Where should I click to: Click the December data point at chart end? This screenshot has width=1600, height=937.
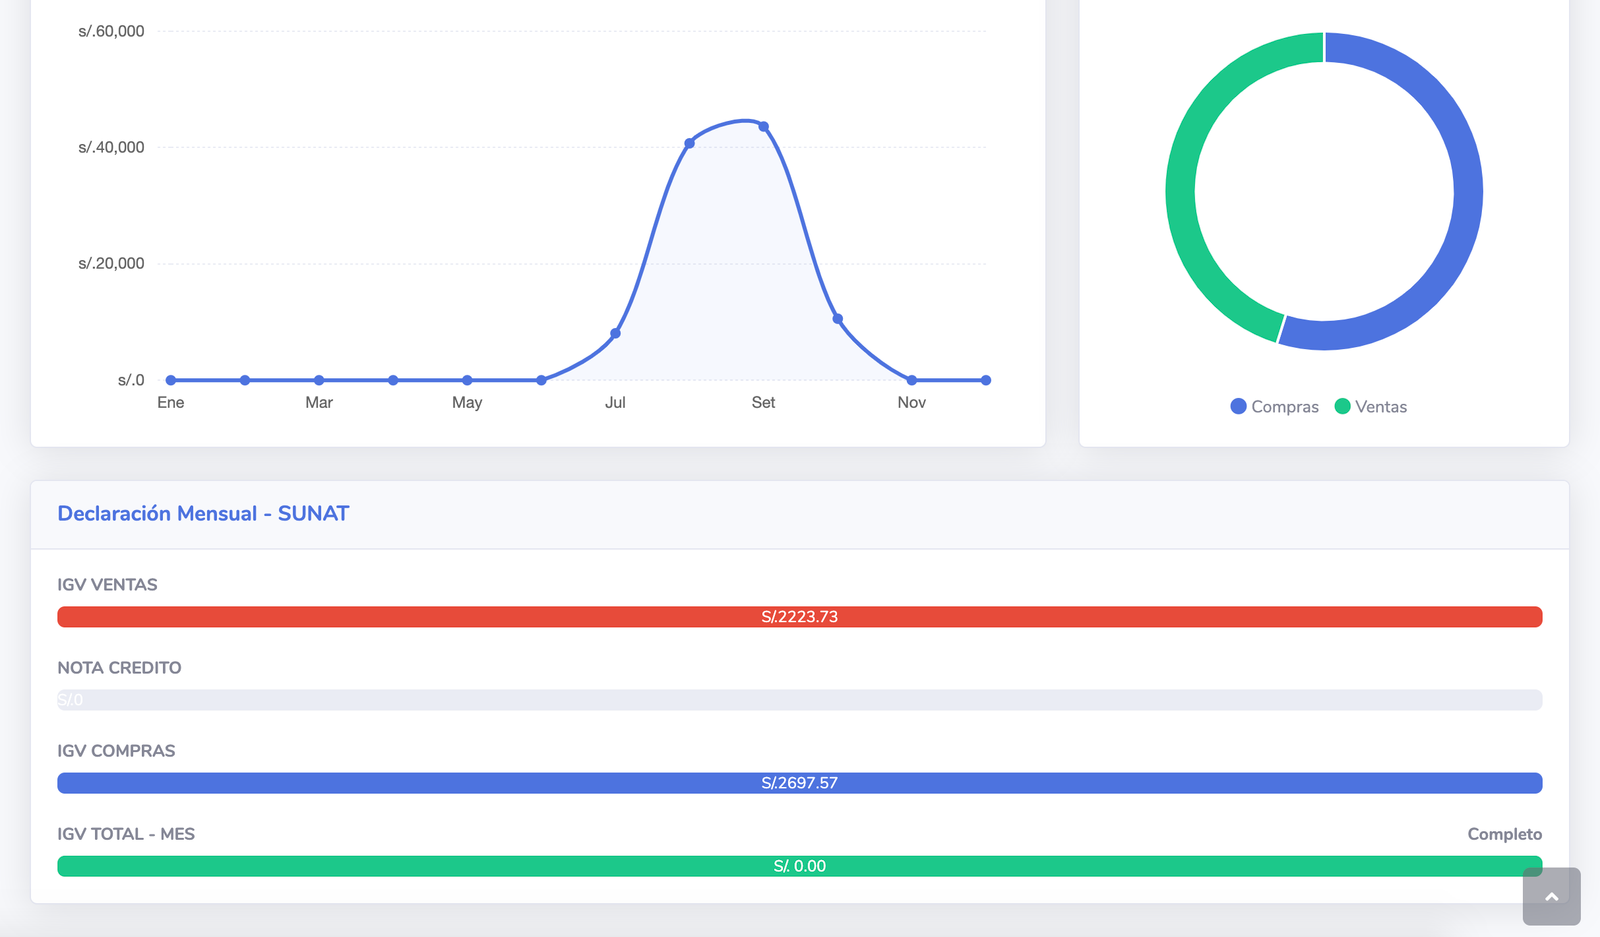986,380
